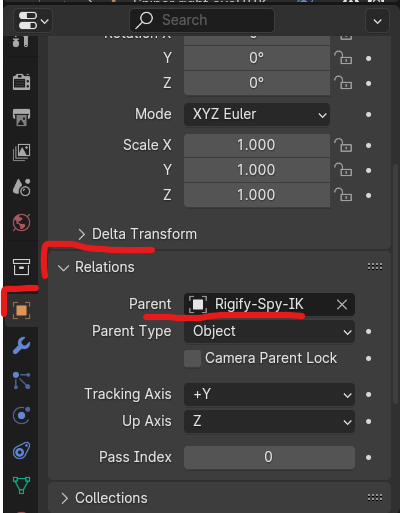Animate Parent Type property dot
Screen dimensions: 400x513
tap(368, 332)
